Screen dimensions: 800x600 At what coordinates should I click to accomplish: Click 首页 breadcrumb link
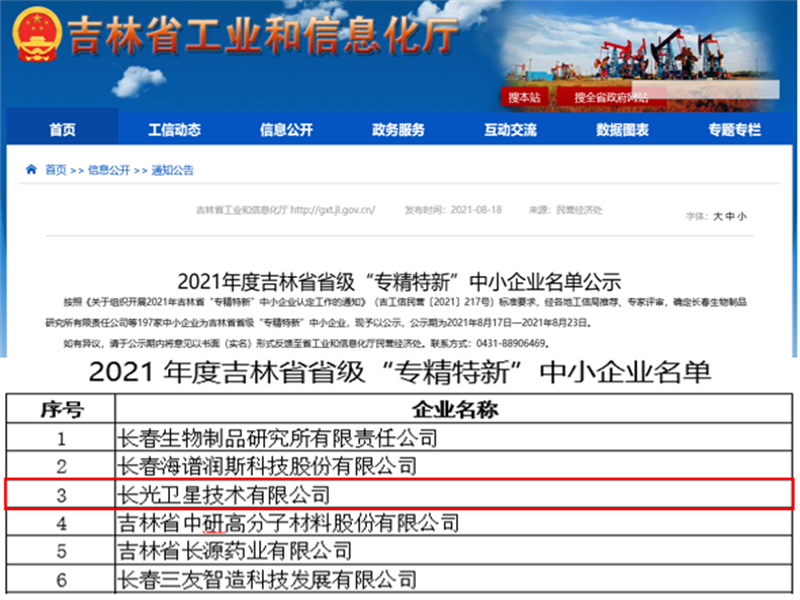point(56,171)
